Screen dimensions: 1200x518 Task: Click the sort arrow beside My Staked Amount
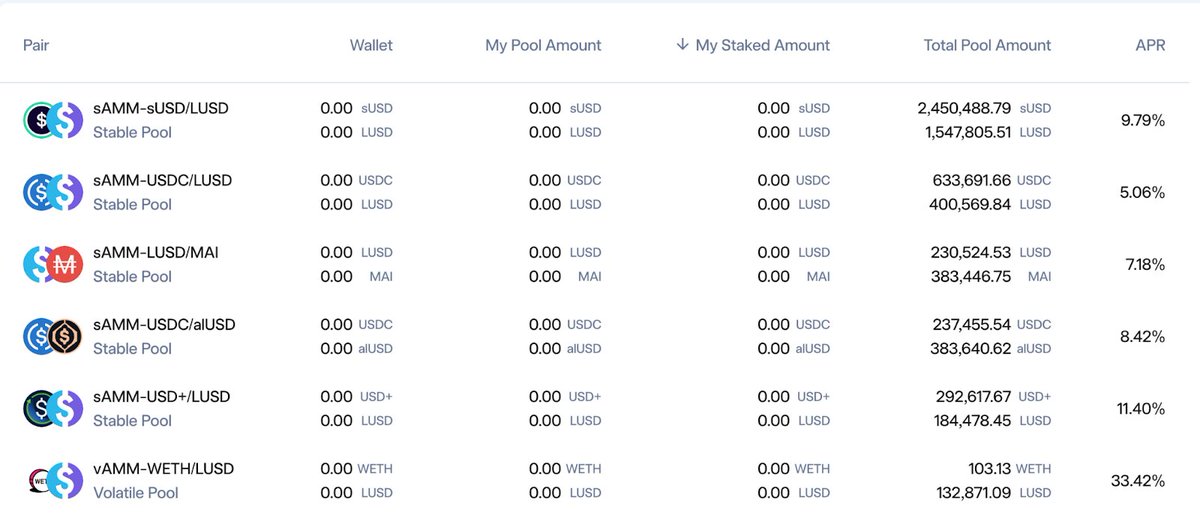click(682, 45)
